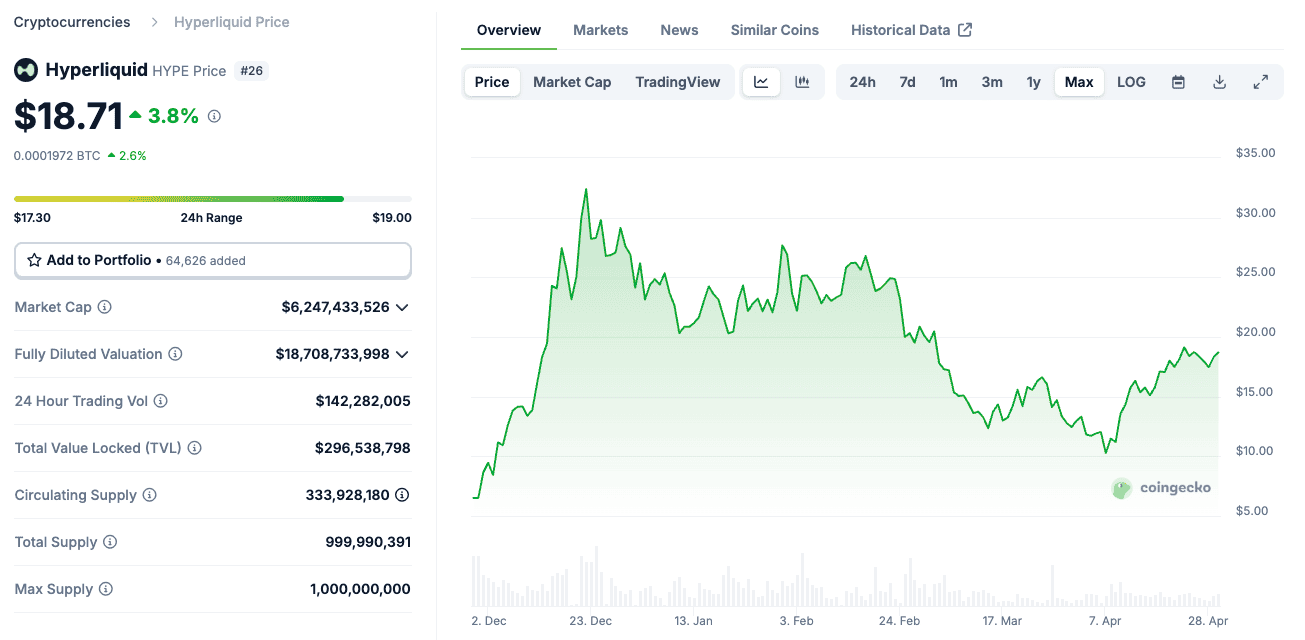Click info icon next to Circulating Supply value
The height and width of the screenshot is (640, 1305).
coord(402,495)
